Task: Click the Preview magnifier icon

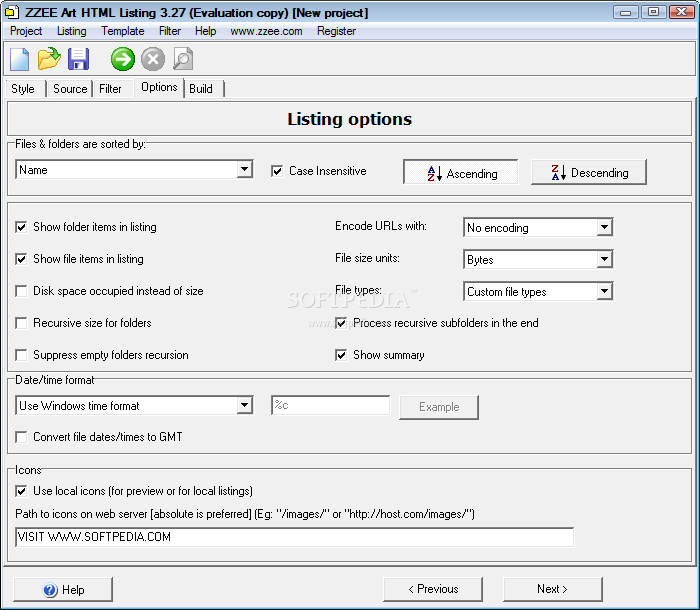Action: pos(183,59)
